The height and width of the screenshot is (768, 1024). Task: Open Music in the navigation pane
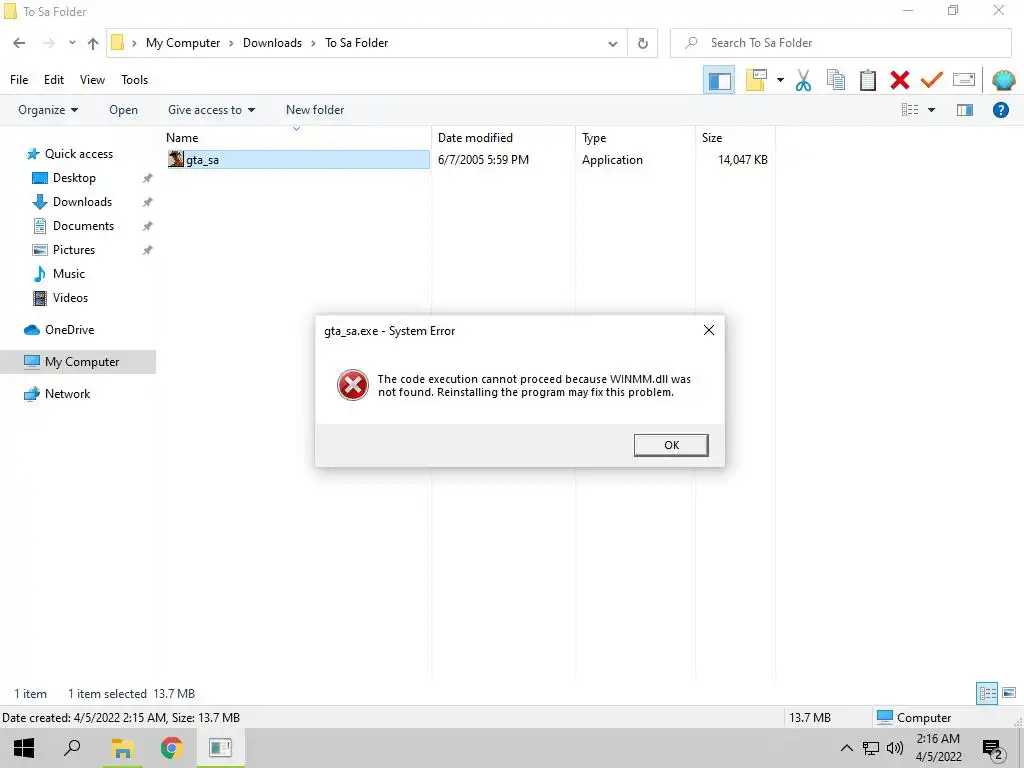(69, 274)
